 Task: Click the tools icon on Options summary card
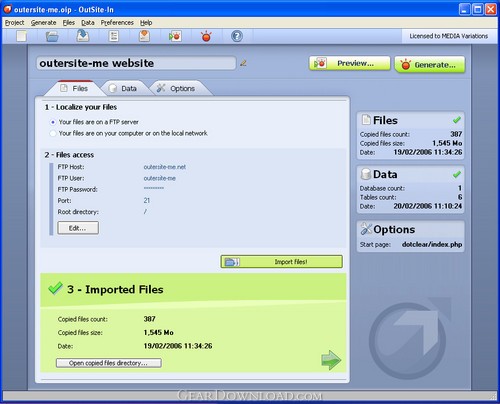point(366,229)
